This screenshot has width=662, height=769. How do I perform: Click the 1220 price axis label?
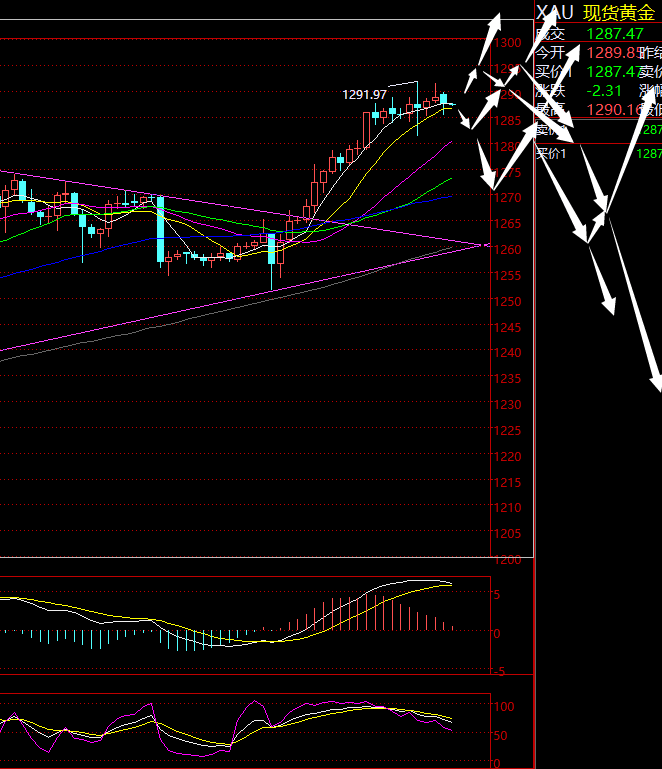click(508, 457)
